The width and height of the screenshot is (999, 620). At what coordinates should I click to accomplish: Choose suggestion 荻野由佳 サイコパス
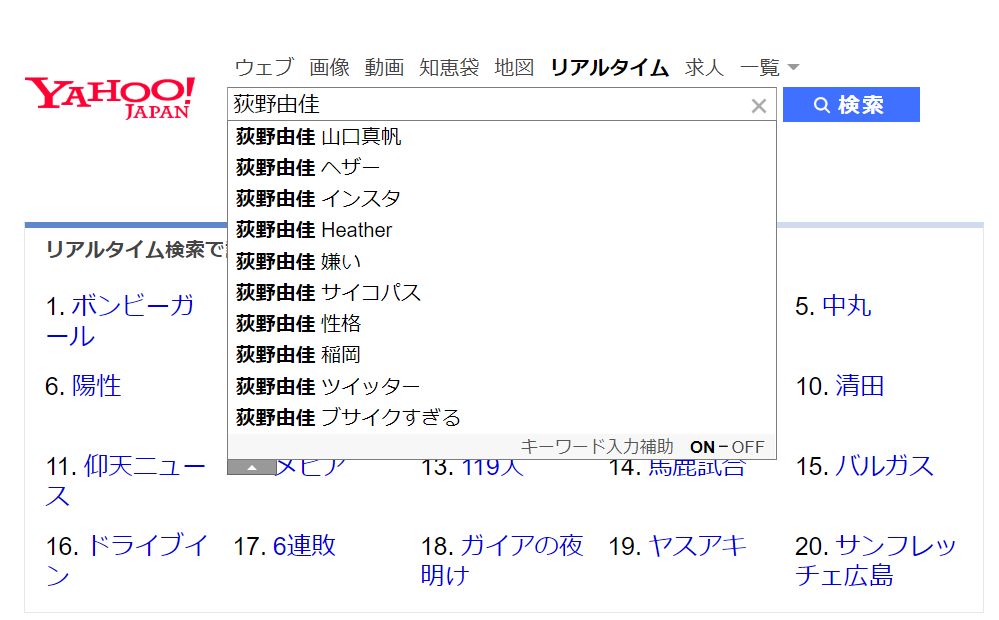pos(501,292)
